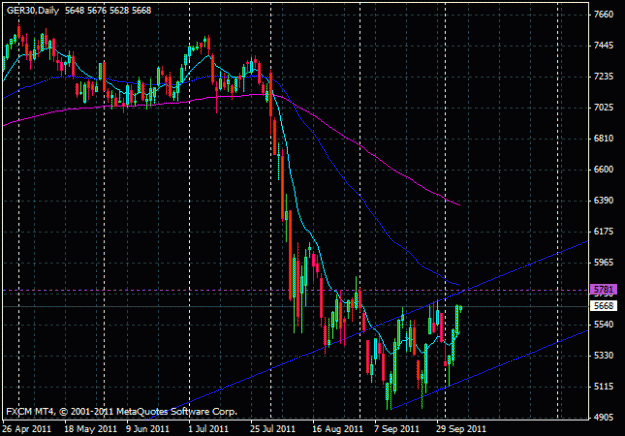Click the OHLC values 5648 5676 5628 5668
625x436 pixels.
click(x=108, y=11)
